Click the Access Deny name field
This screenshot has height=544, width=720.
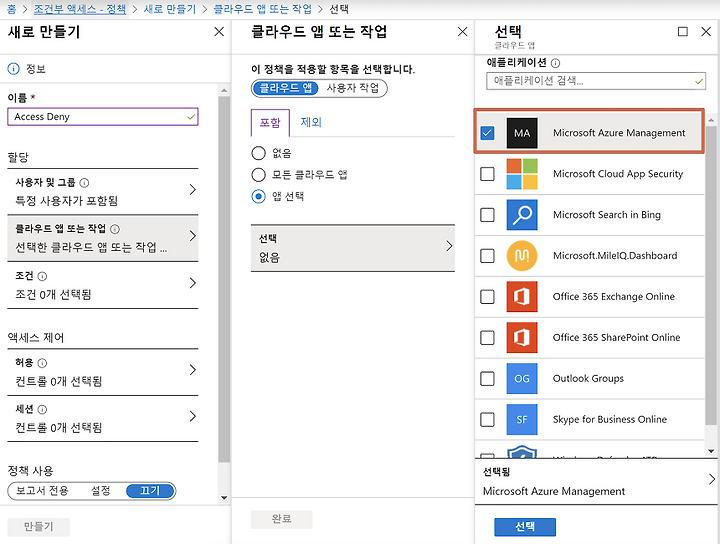tap(103, 117)
